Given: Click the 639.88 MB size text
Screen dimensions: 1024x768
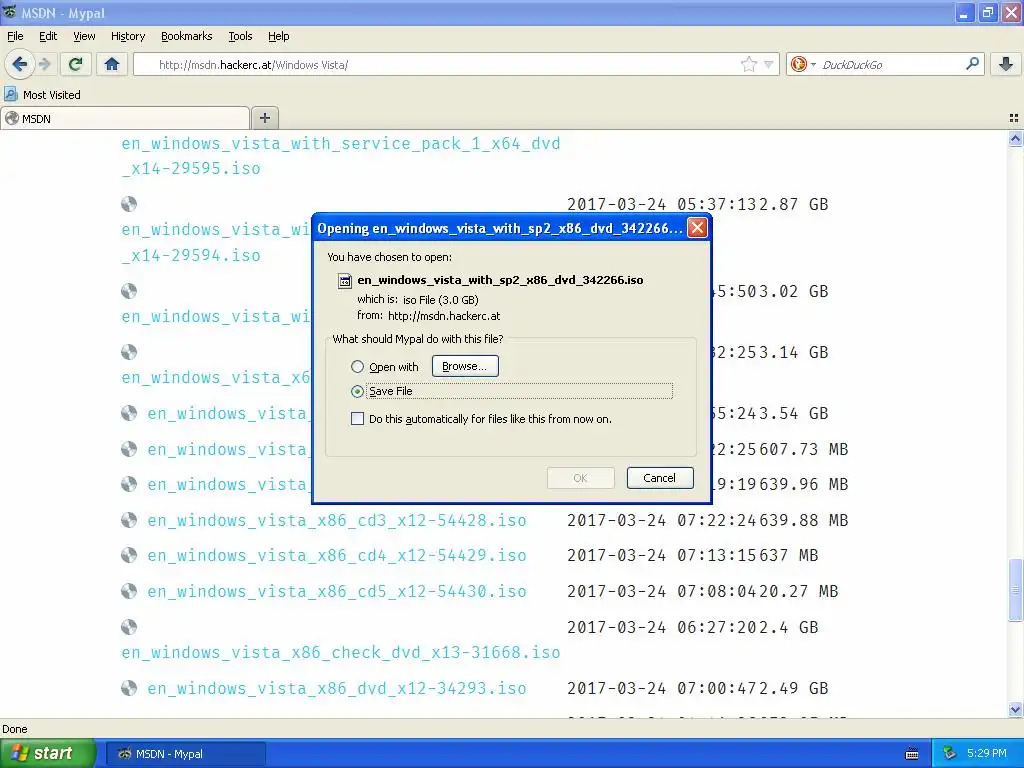Looking at the screenshot, I should [x=803, y=520].
